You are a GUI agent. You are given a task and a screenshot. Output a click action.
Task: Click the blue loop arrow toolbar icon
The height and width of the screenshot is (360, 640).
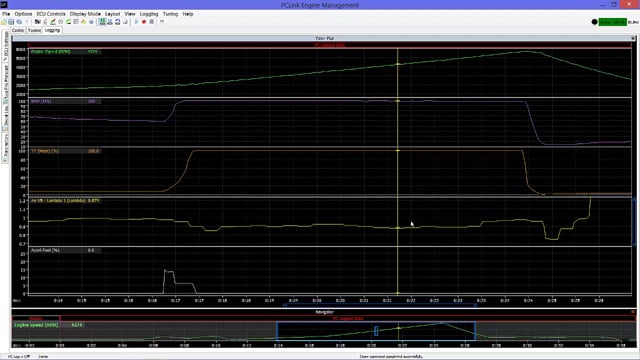(118, 22)
